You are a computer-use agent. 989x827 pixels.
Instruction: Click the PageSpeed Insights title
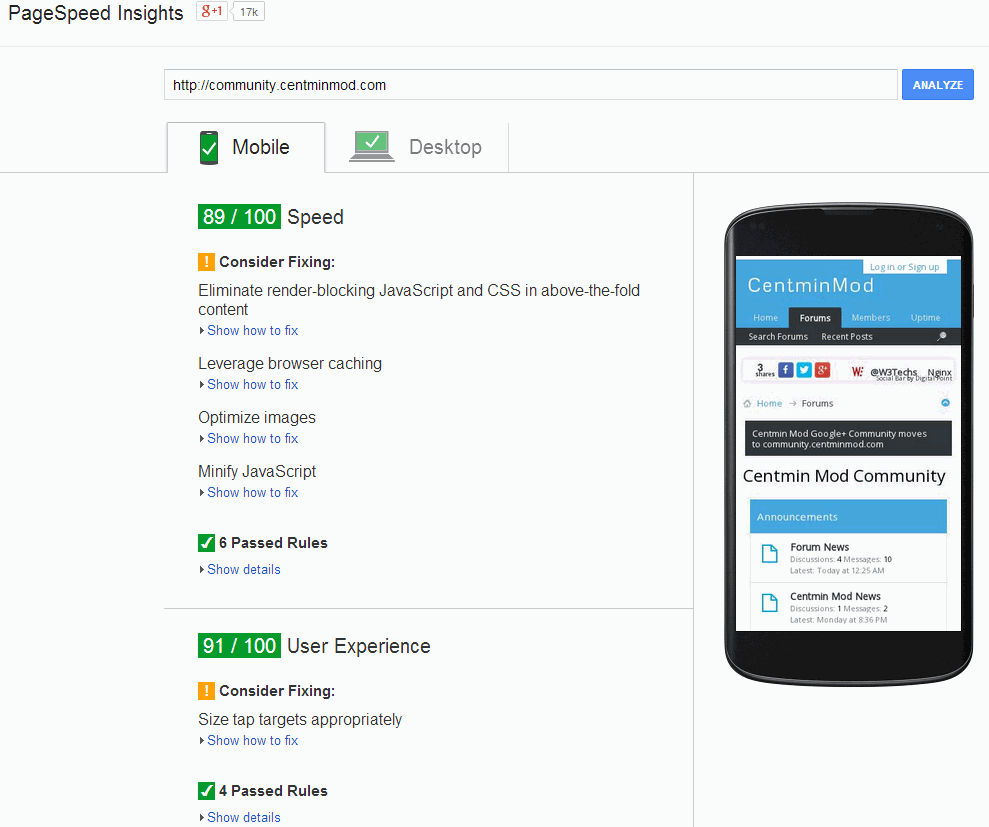pyautogui.click(x=96, y=13)
